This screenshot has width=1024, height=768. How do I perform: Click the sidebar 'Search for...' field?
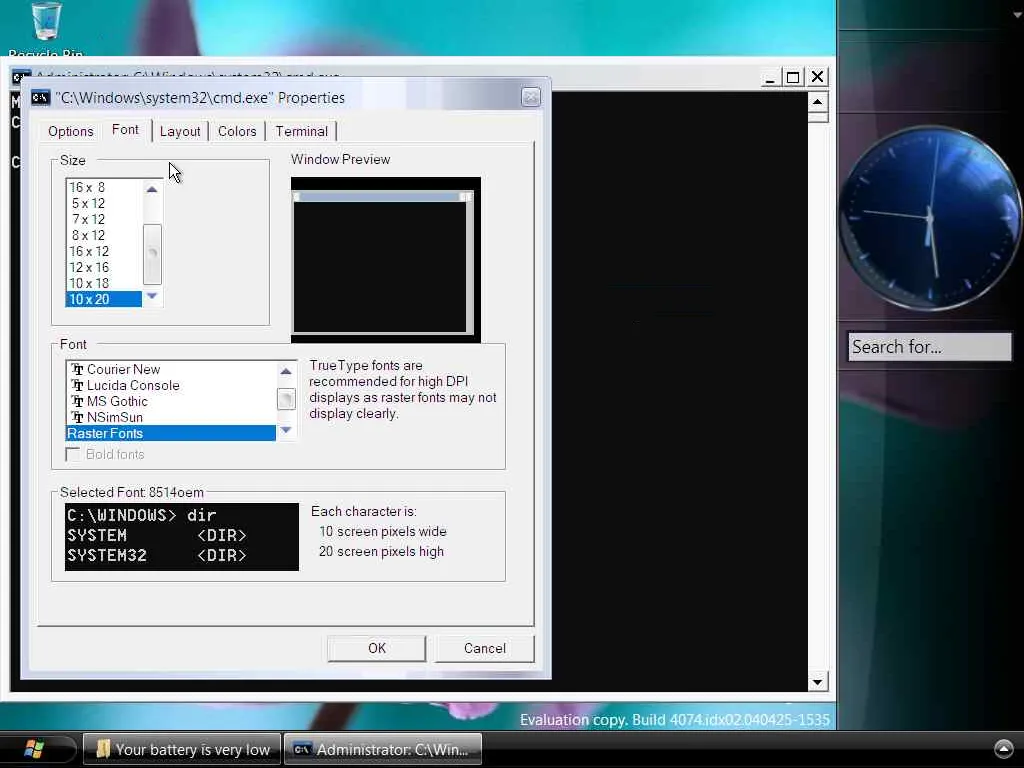point(930,347)
